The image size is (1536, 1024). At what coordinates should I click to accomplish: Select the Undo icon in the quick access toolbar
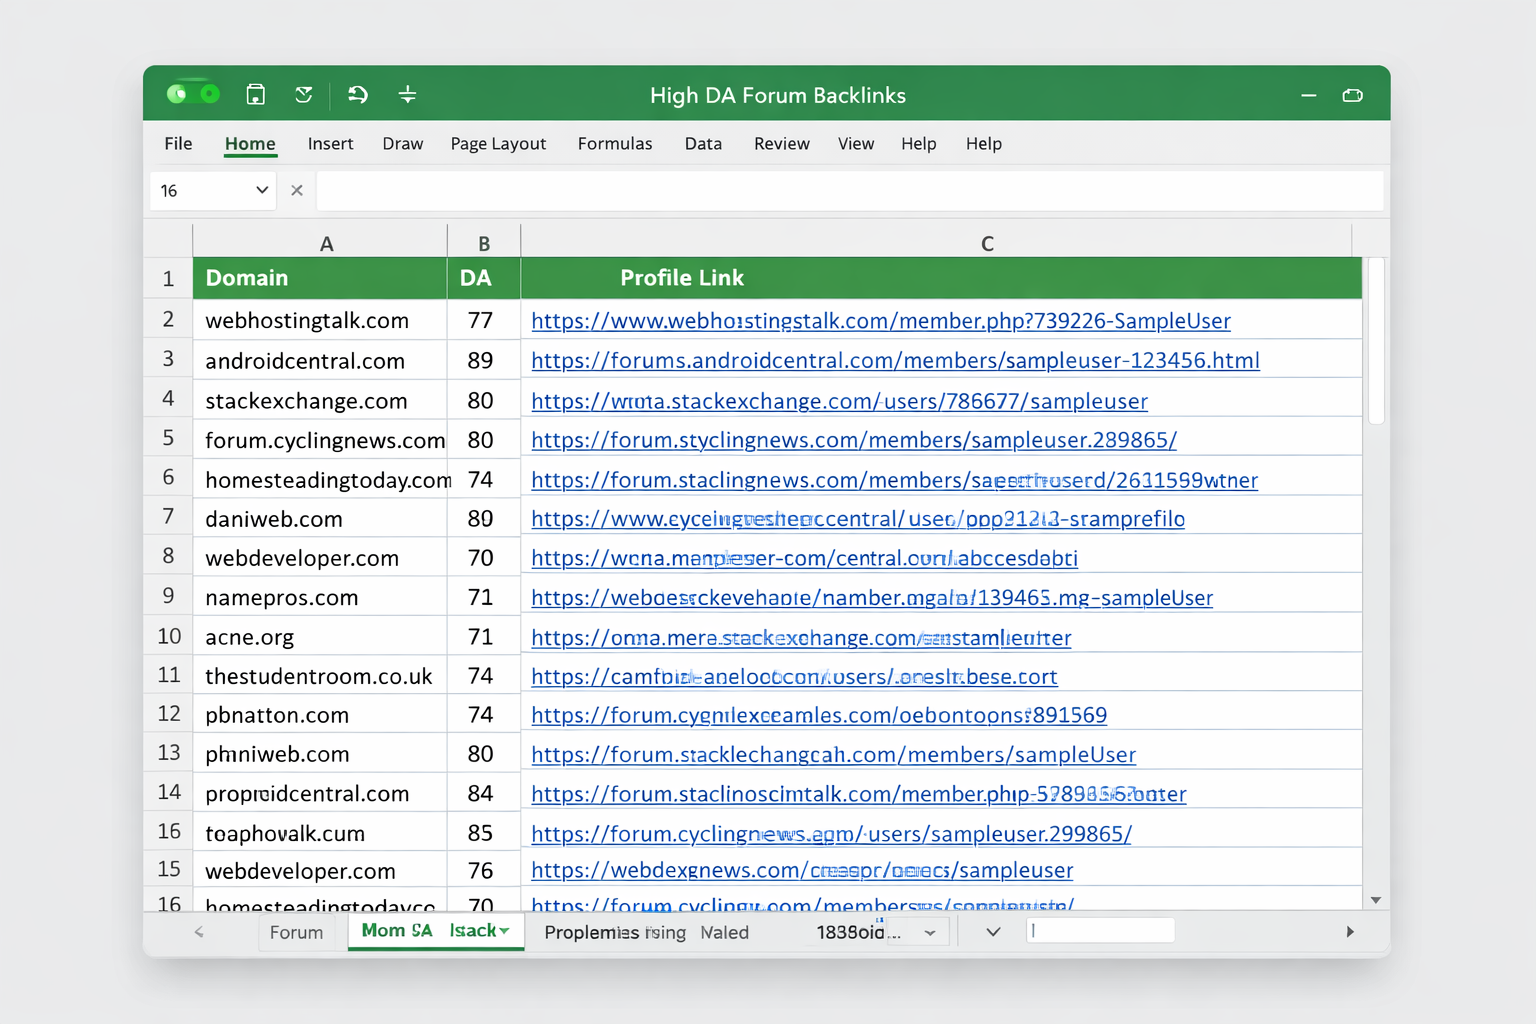point(357,93)
